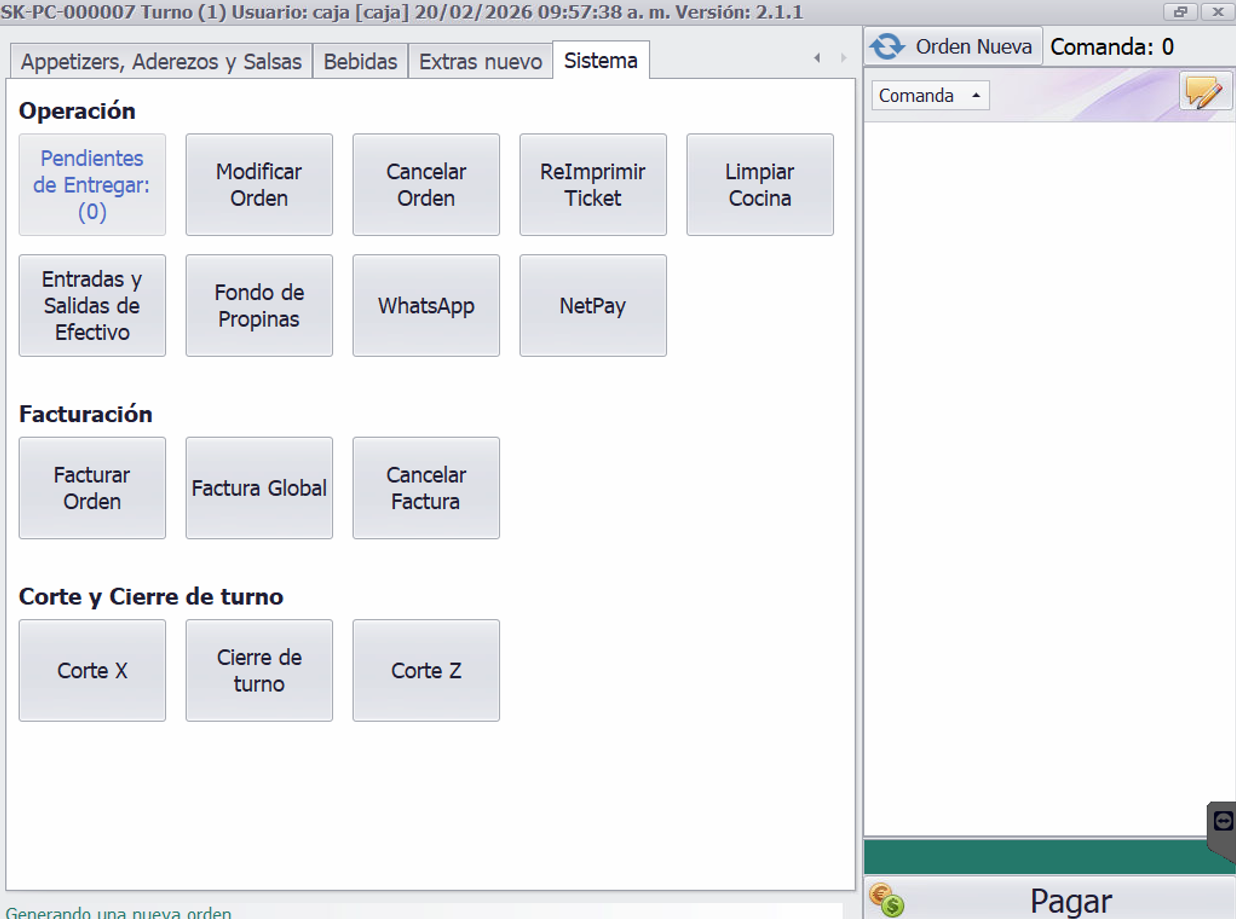The height and width of the screenshot is (919, 1236).
Task: Select the Extras nuevo tab
Action: tap(480, 61)
